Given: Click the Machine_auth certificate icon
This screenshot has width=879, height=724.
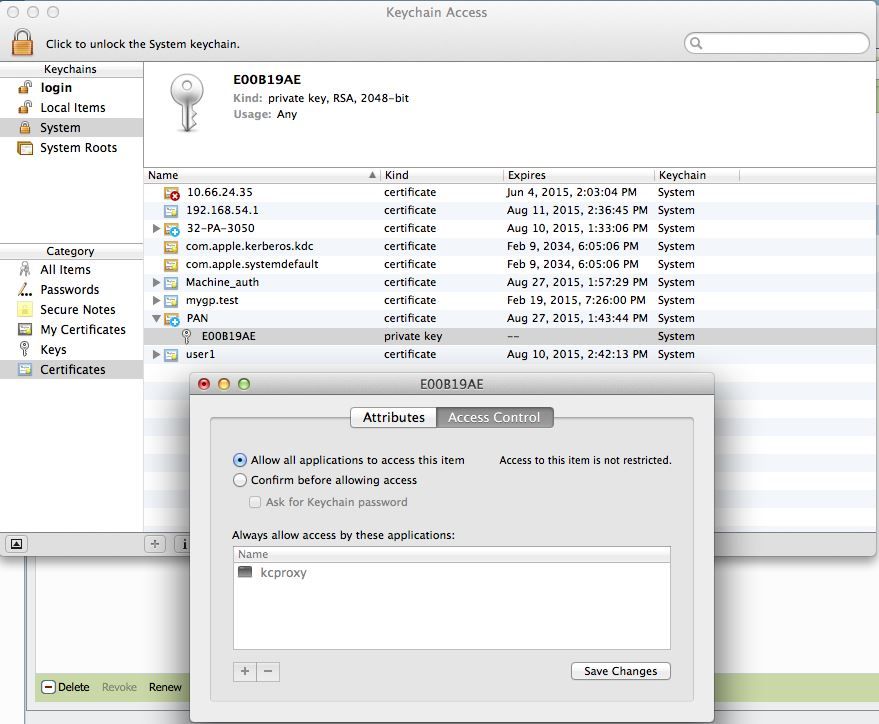Looking at the screenshot, I should point(171,282).
